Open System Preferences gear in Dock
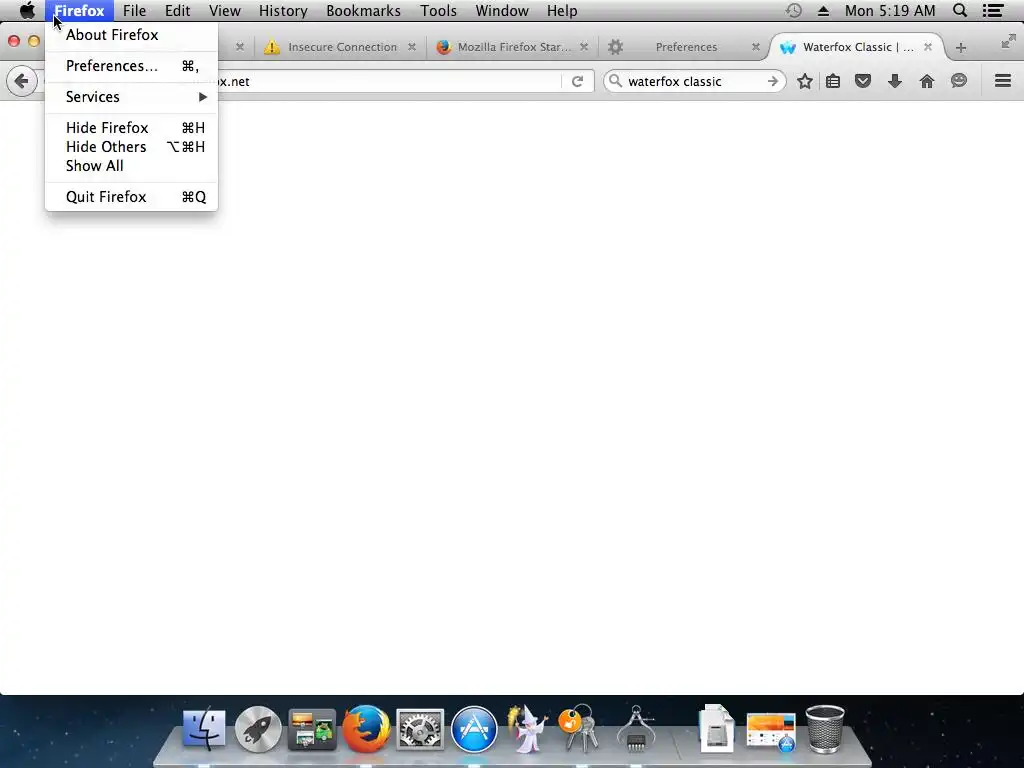 [420, 729]
